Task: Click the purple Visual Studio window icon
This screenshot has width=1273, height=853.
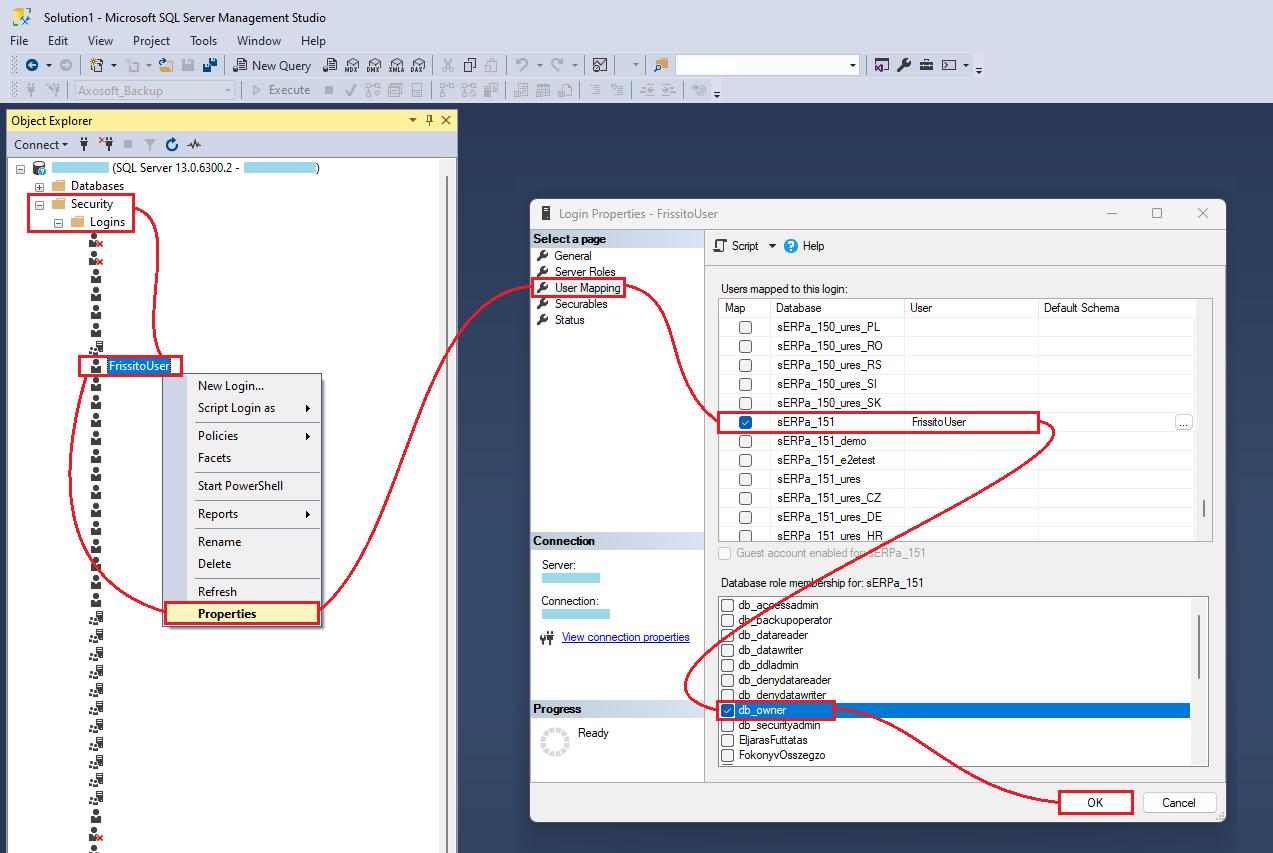Action: coord(882,65)
